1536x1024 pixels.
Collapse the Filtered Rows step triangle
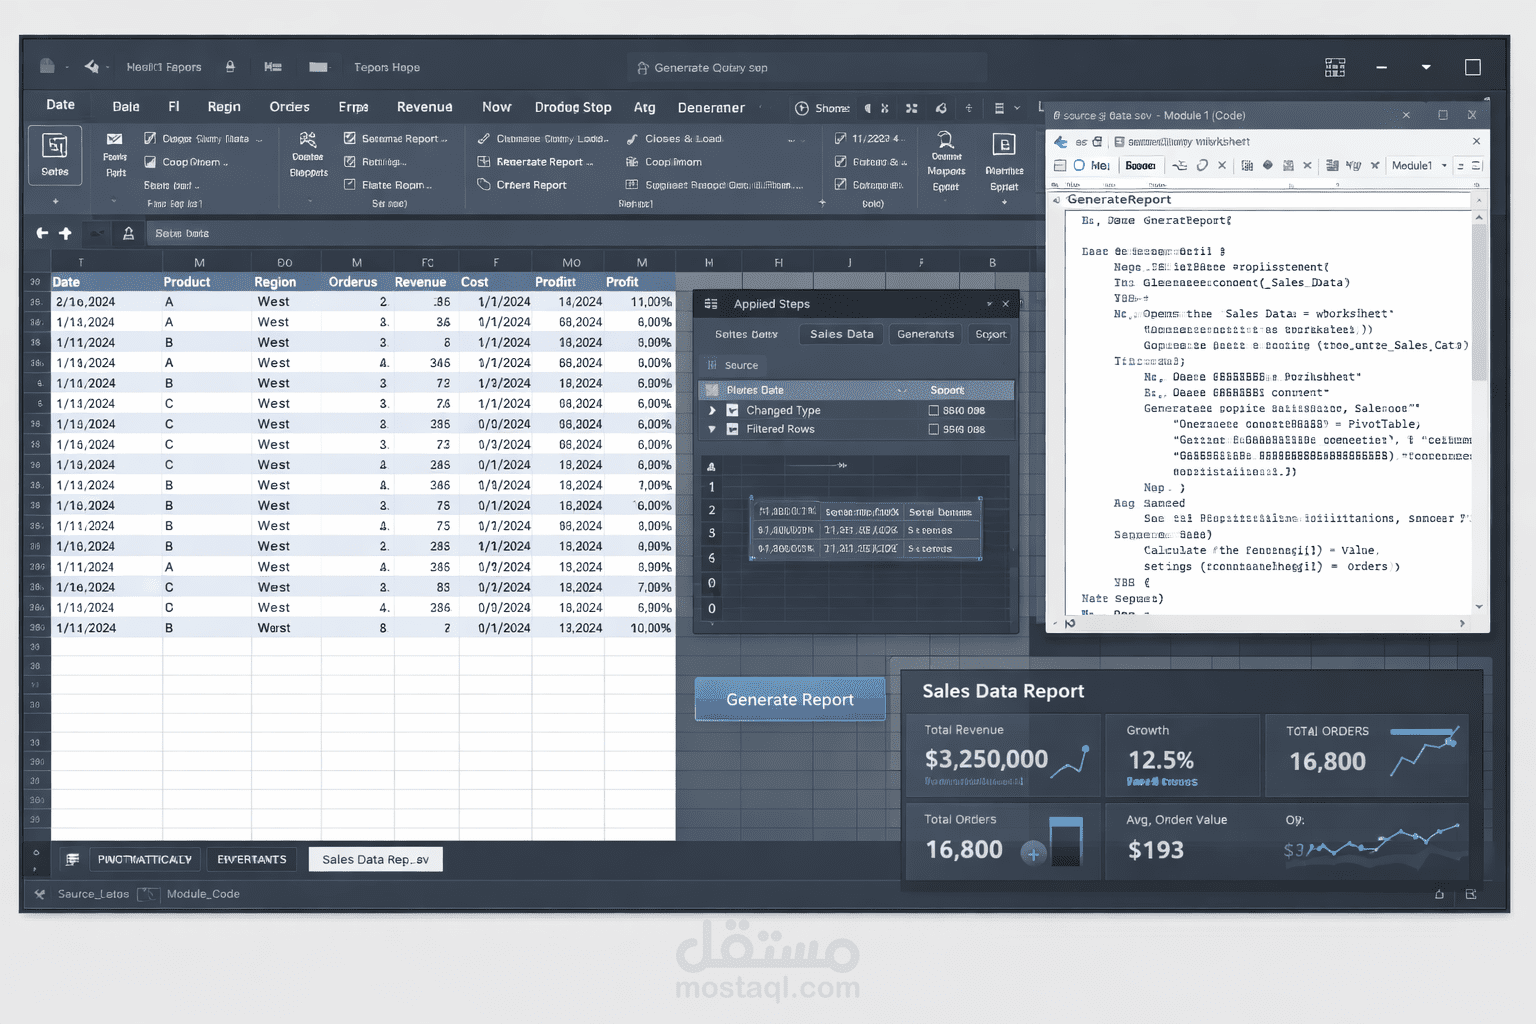(x=713, y=429)
